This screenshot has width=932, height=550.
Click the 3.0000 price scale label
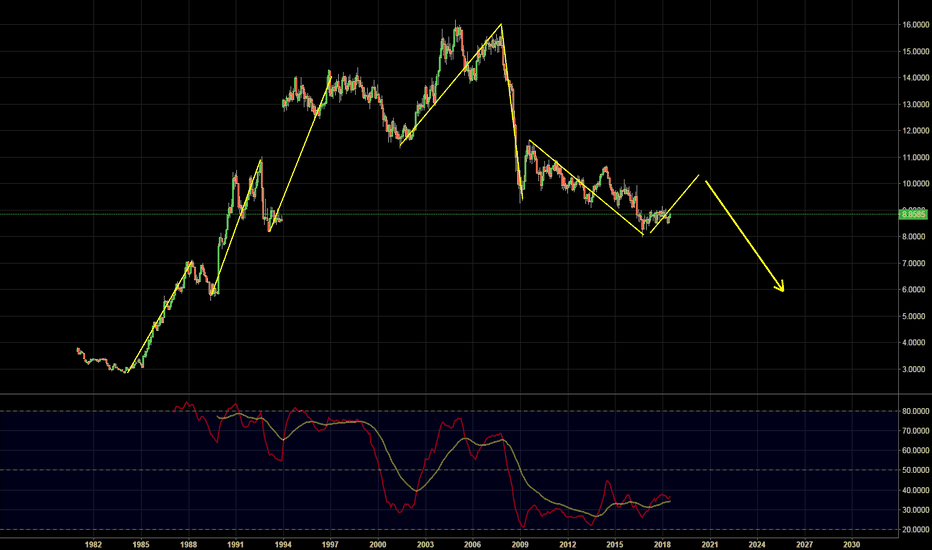(x=915, y=369)
